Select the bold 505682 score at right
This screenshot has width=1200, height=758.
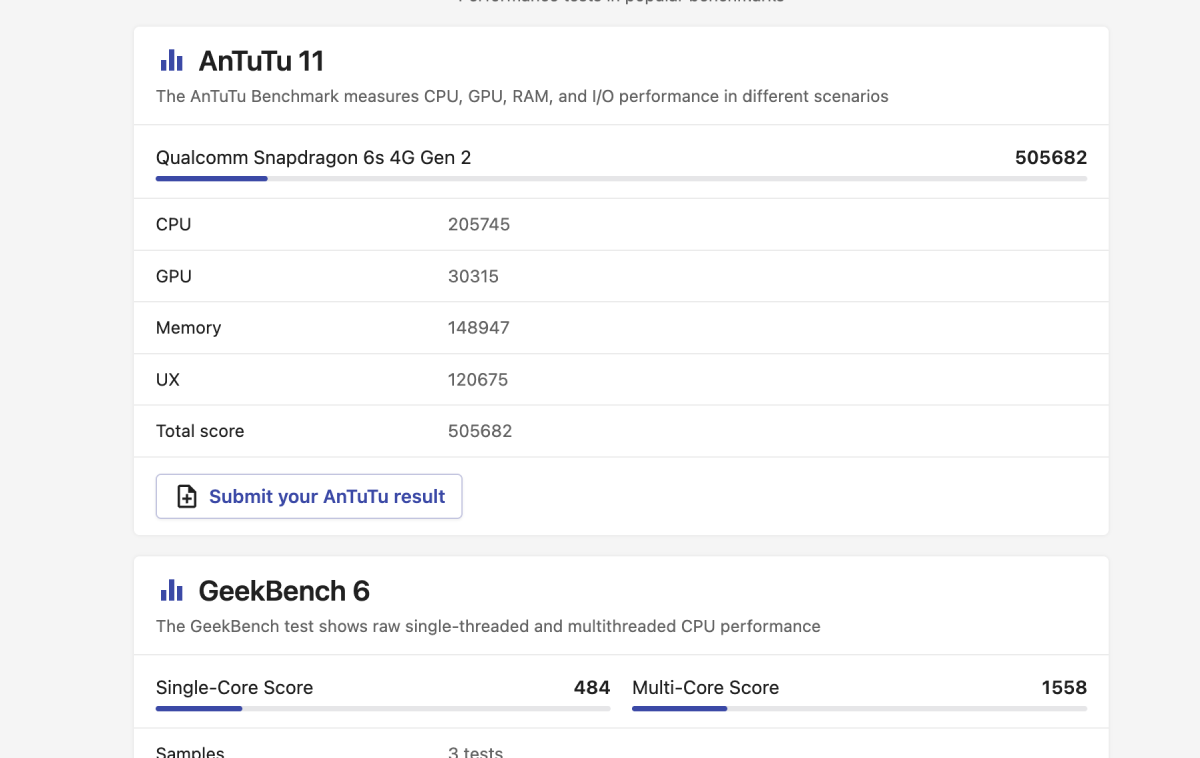coord(1051,157)
